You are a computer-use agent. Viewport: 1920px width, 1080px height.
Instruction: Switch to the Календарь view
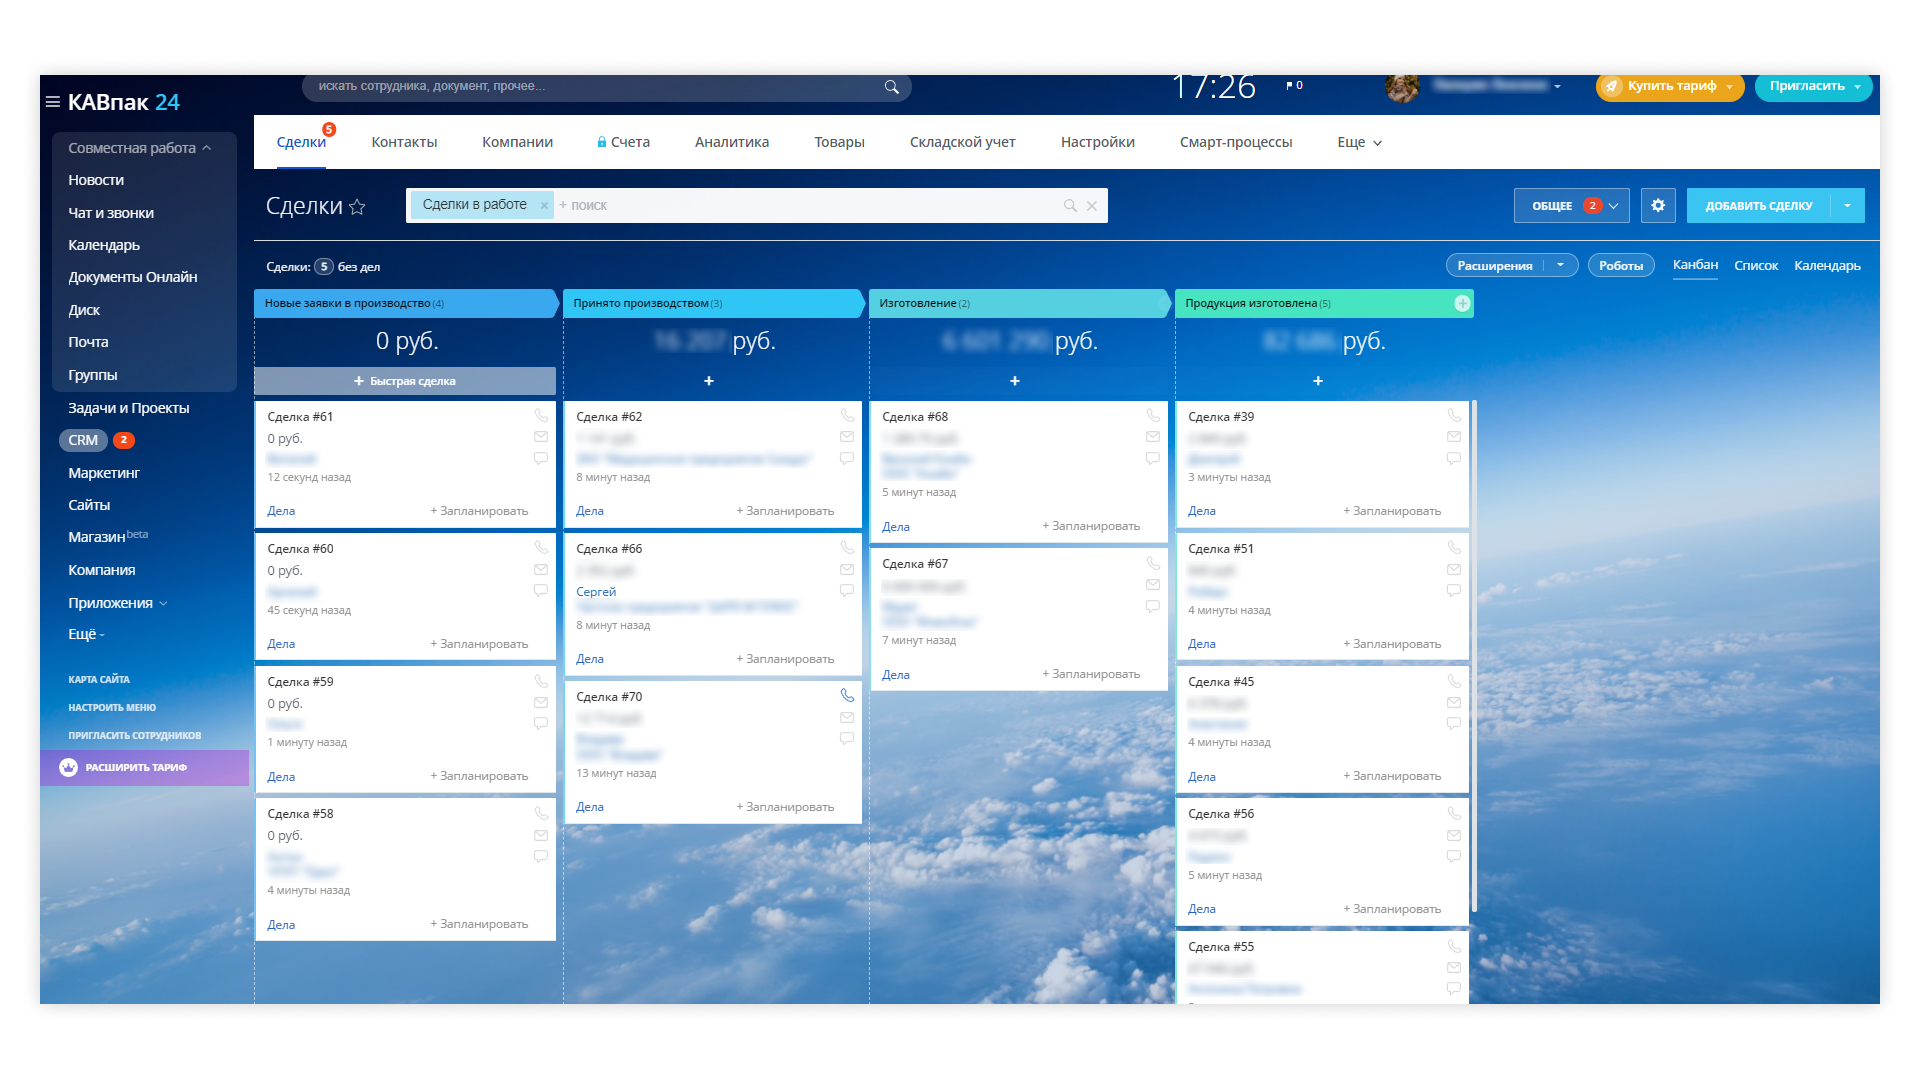pyautogui.click(x=1827, y=266)
